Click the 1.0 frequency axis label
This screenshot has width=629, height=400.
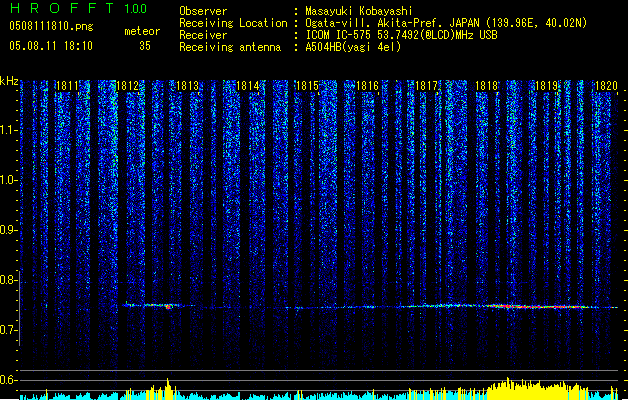[8, 180]
